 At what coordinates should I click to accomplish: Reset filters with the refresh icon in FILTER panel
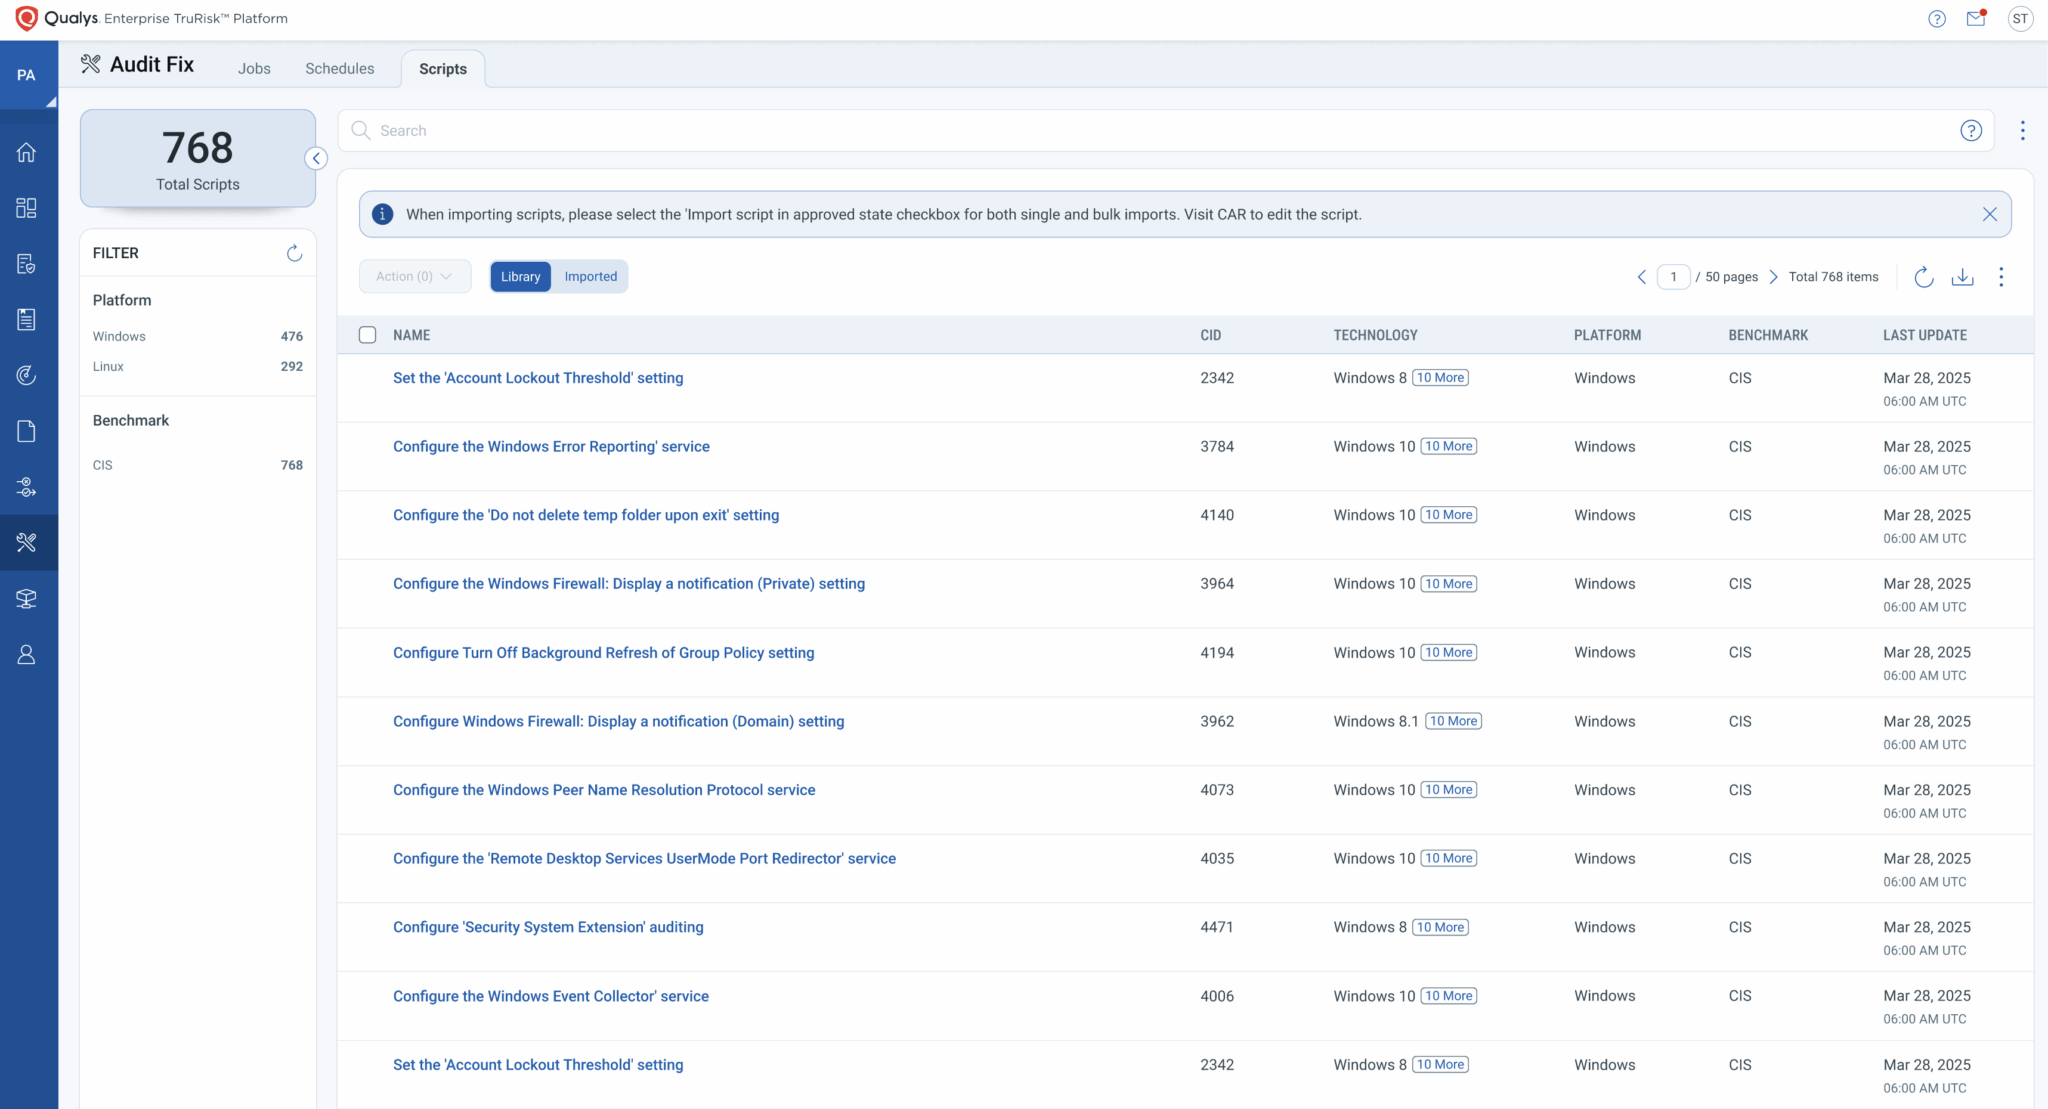click(x=294, y=253)
